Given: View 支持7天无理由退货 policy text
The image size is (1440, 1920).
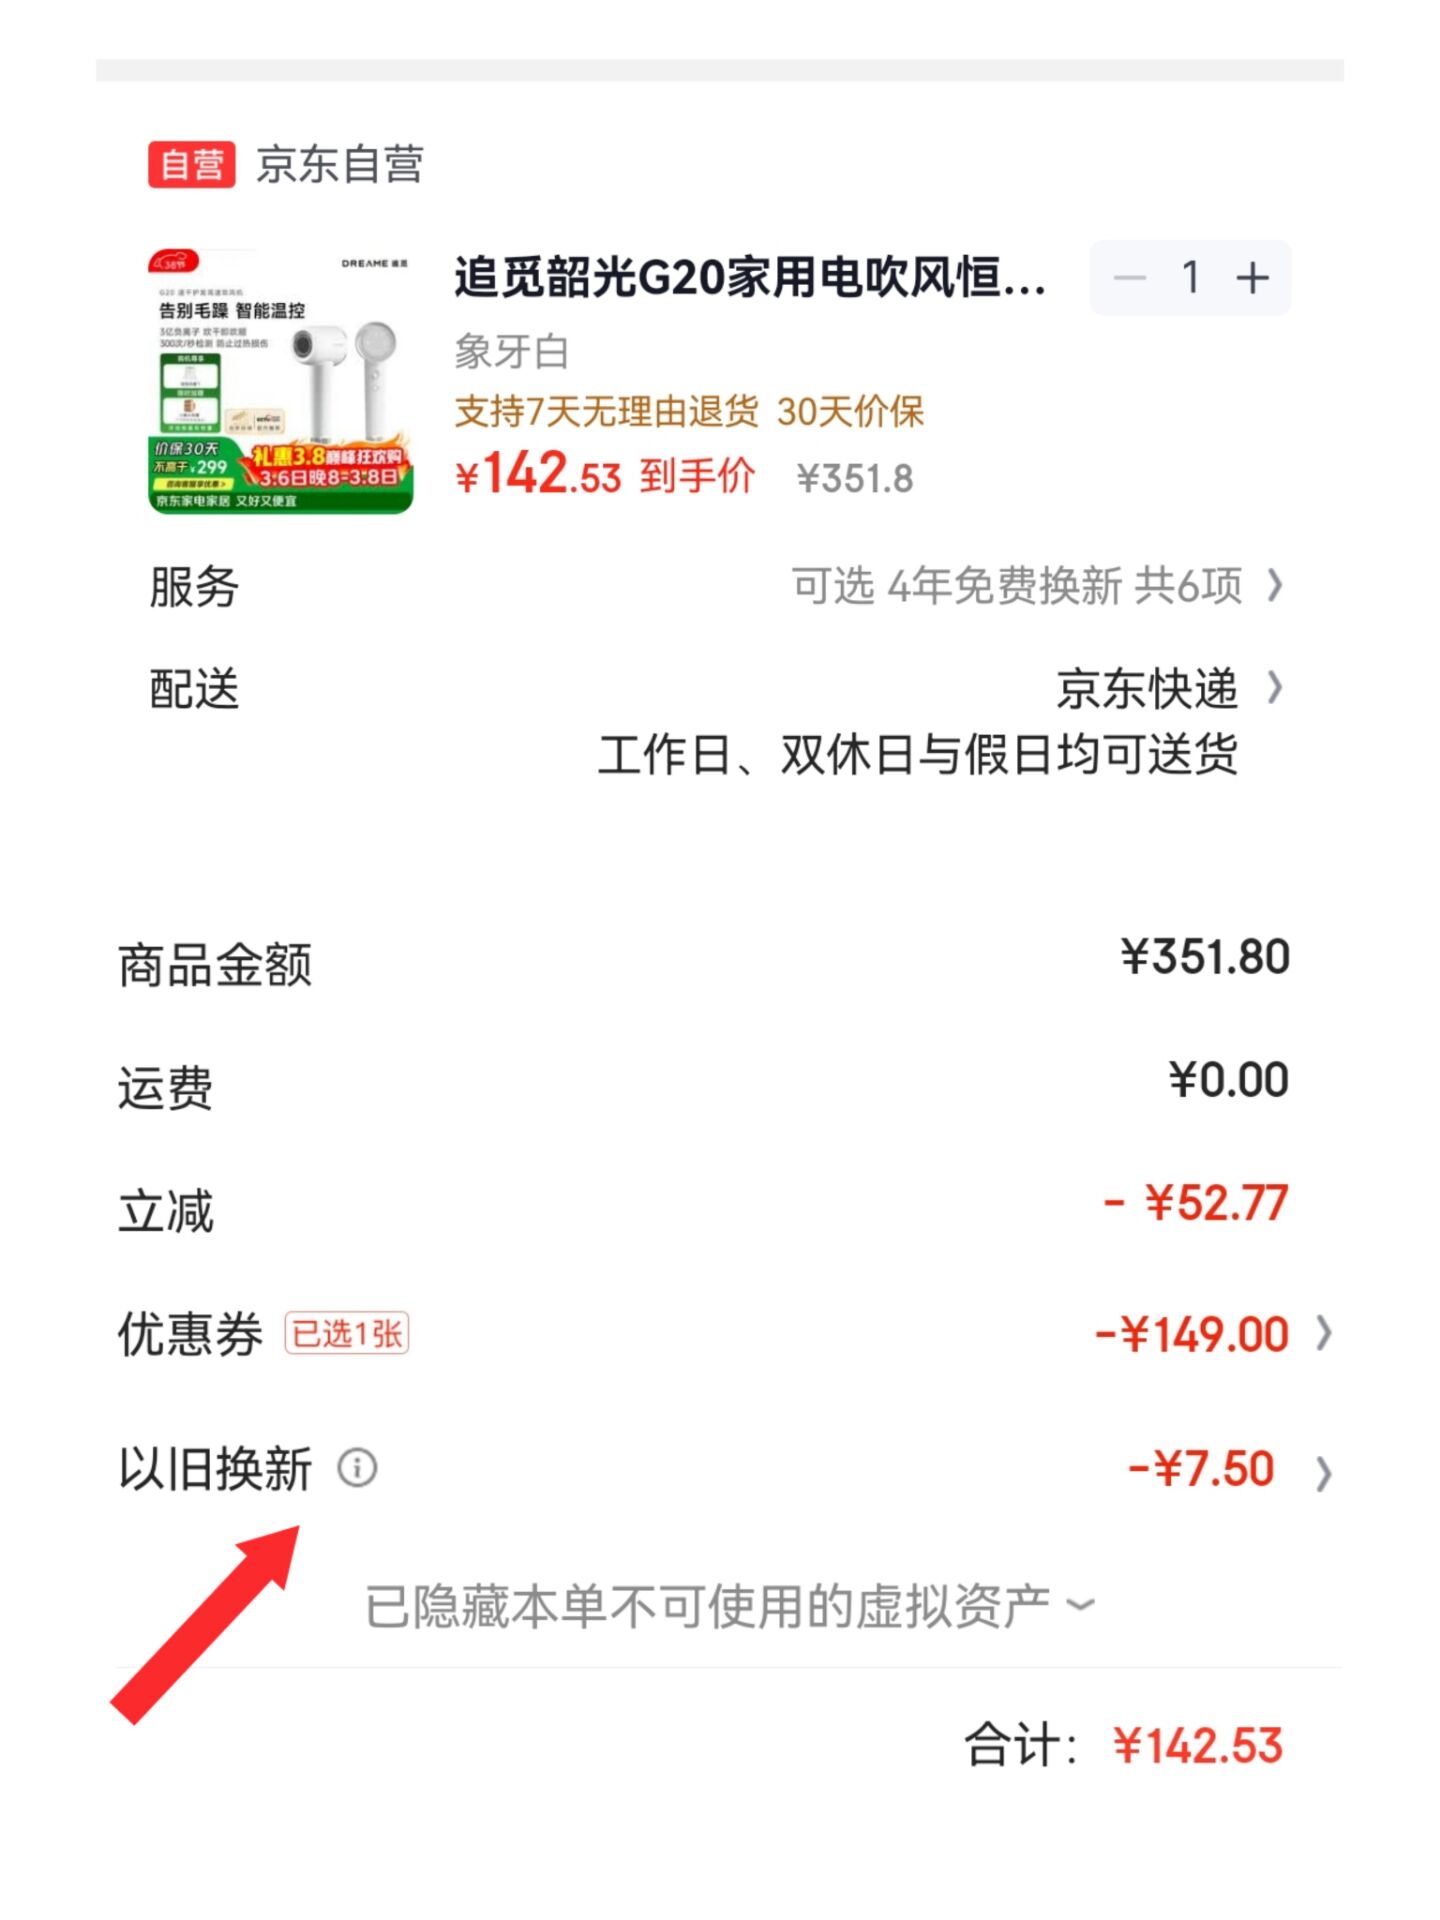Looking at the screenshot, I should point(606,411).
